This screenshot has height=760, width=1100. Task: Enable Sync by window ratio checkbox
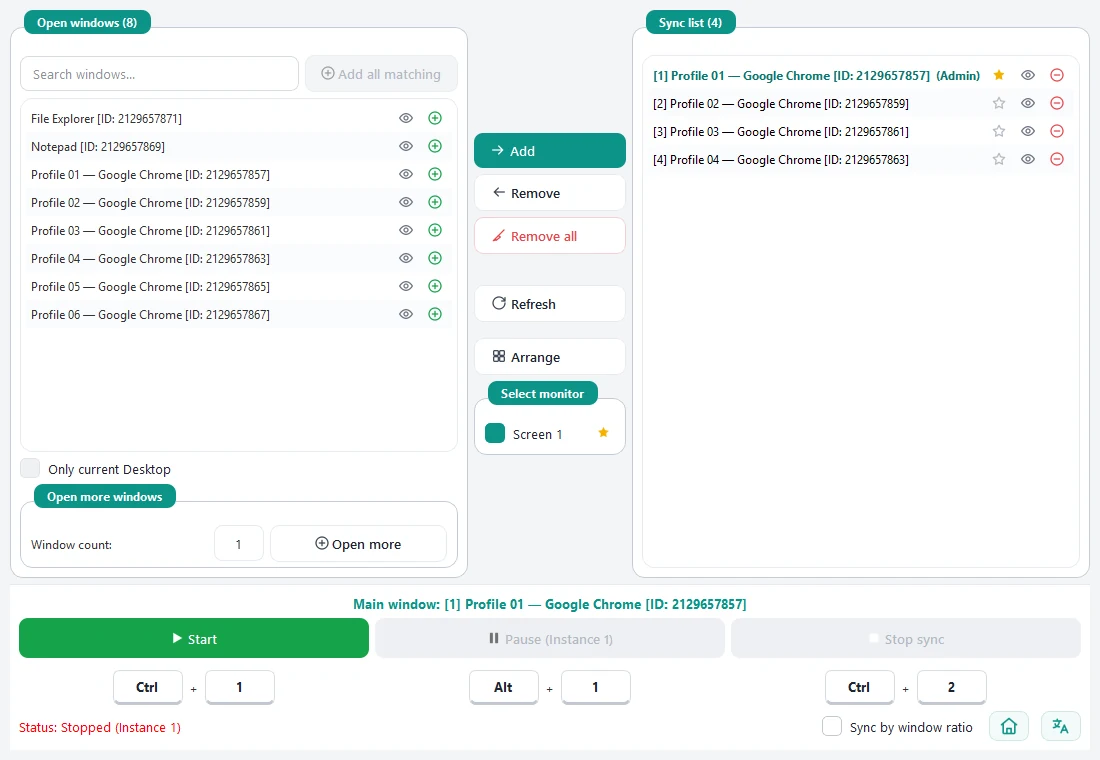point(832,726)
